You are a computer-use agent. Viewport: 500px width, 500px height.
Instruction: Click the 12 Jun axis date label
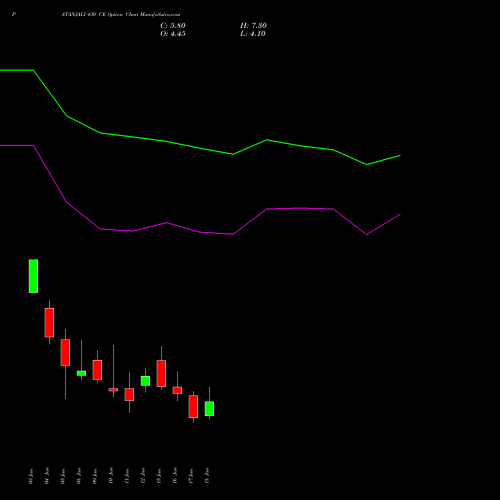143,476
